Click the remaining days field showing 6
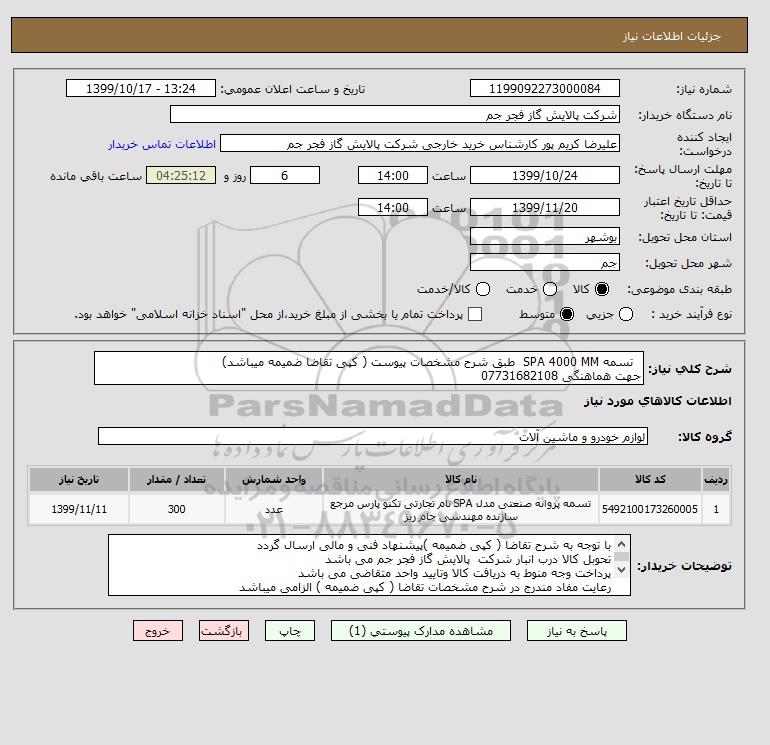This screenshot has width=770, height=745. coord(285,175)
